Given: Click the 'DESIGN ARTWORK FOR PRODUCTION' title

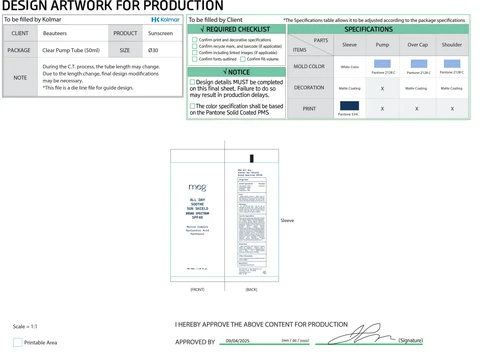Looking at the screenshot, I should click(112, 6).
